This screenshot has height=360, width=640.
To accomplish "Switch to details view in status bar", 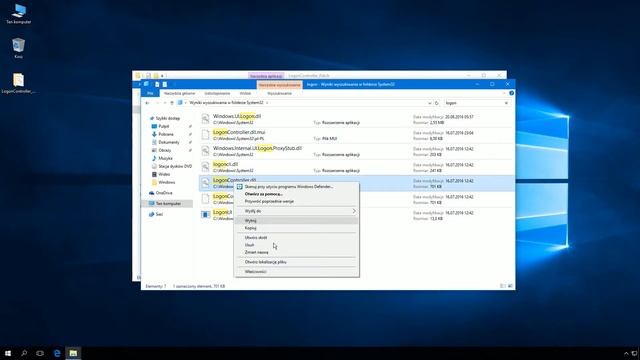I will [502, 286].
